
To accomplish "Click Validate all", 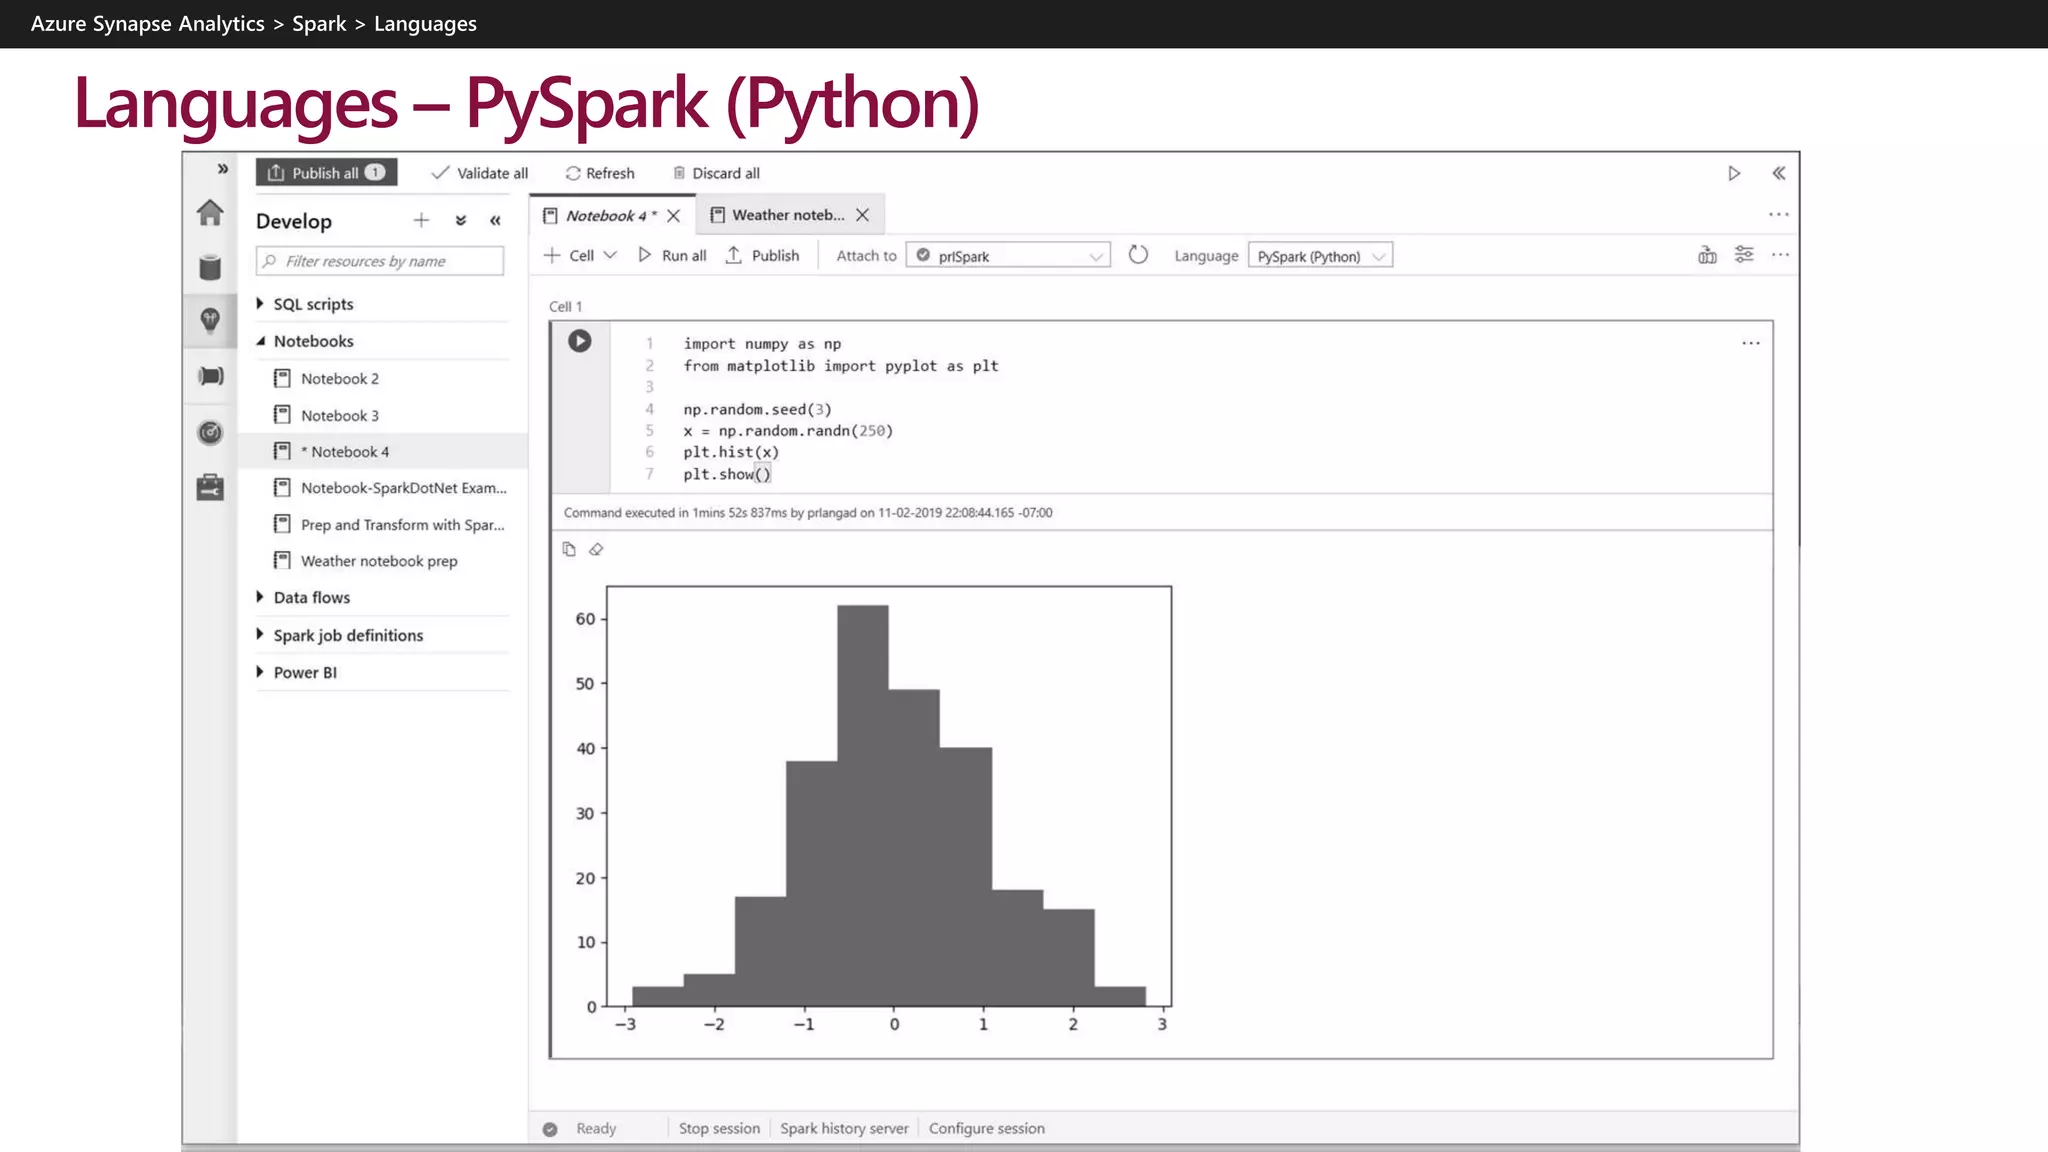I will coord(480,173).
